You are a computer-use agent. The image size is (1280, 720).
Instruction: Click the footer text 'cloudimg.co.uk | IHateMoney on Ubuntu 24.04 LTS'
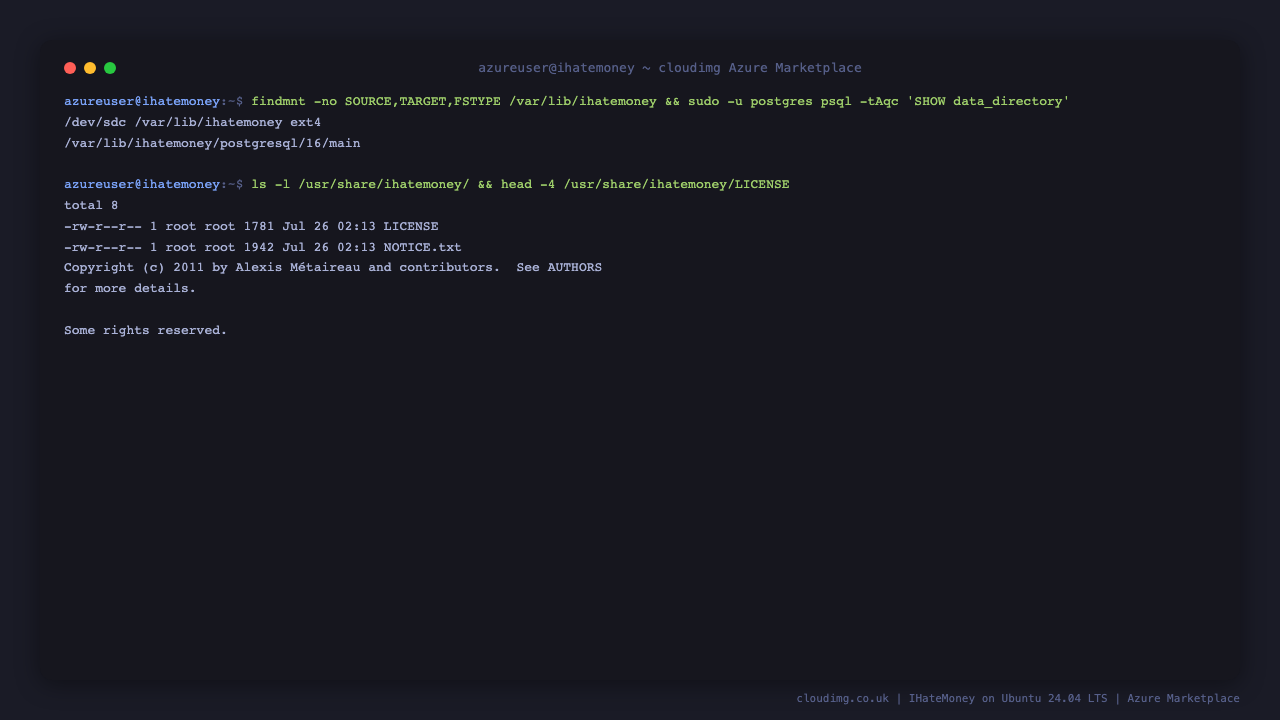tap(952, 698)
